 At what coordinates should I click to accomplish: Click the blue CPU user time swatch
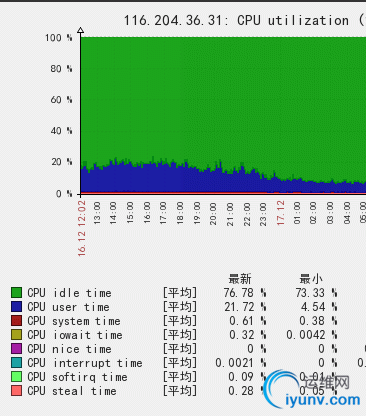[16, 307]
